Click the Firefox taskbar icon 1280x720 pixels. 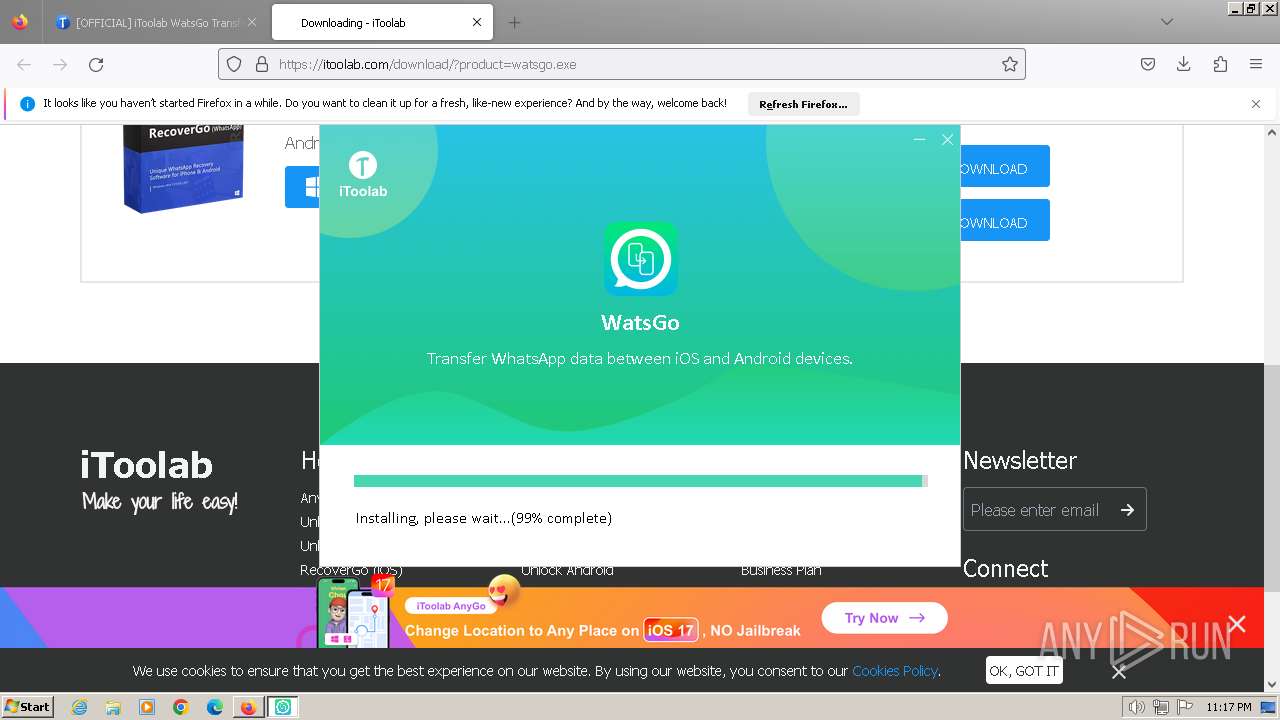click(x=248, y=707)
